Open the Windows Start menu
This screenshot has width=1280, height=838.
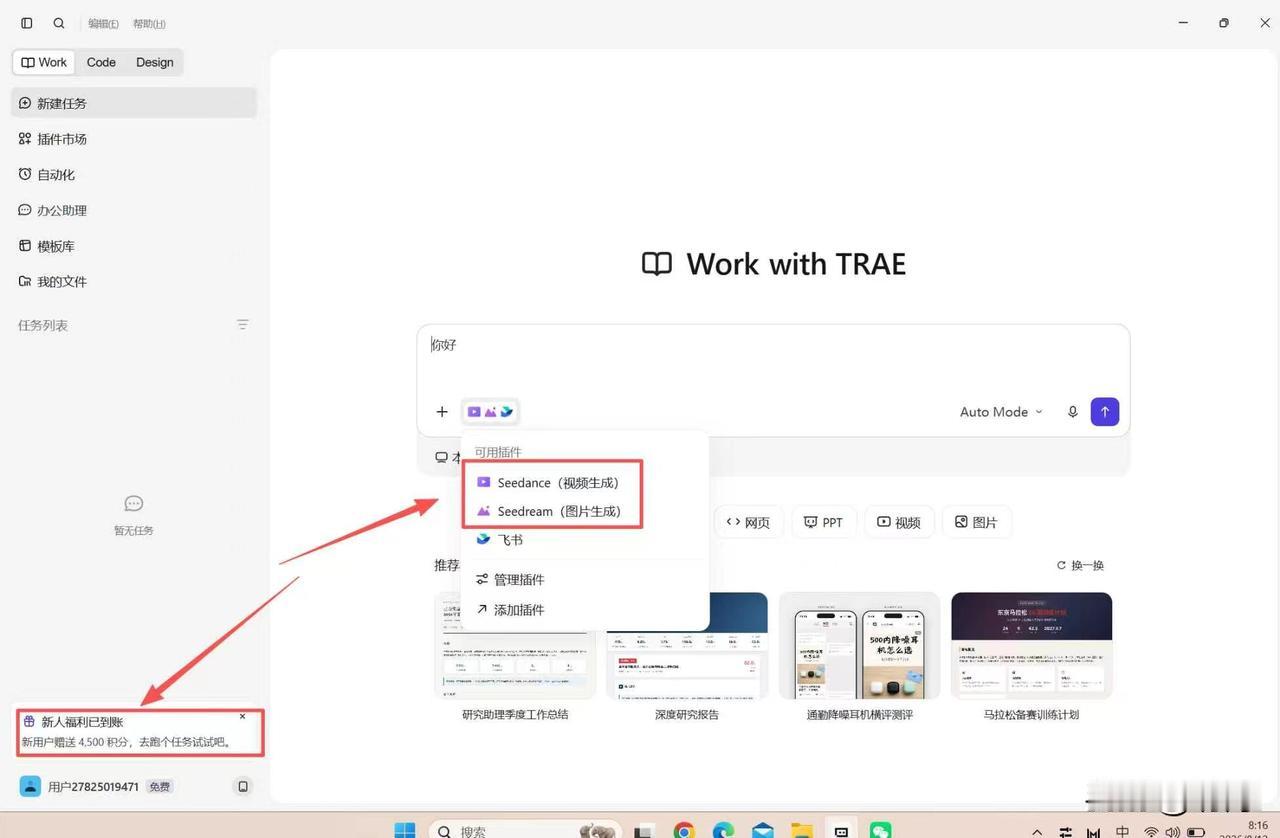(405, 831)
